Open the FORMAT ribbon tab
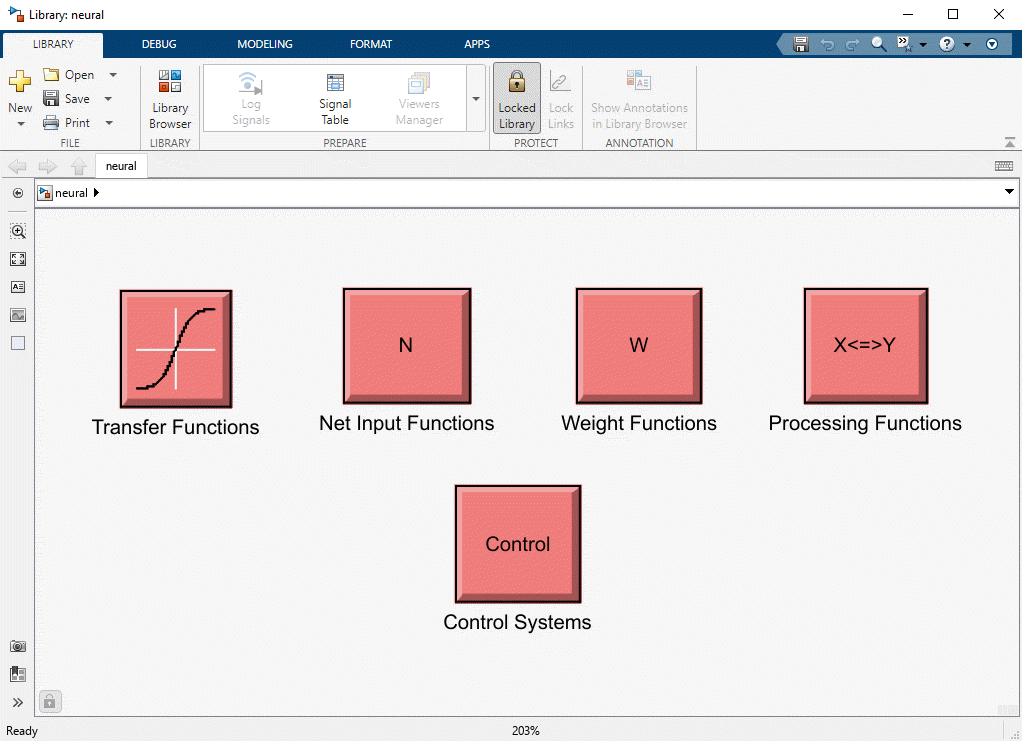The width and height of the screenshot is (1022, 741). (371, 44)
